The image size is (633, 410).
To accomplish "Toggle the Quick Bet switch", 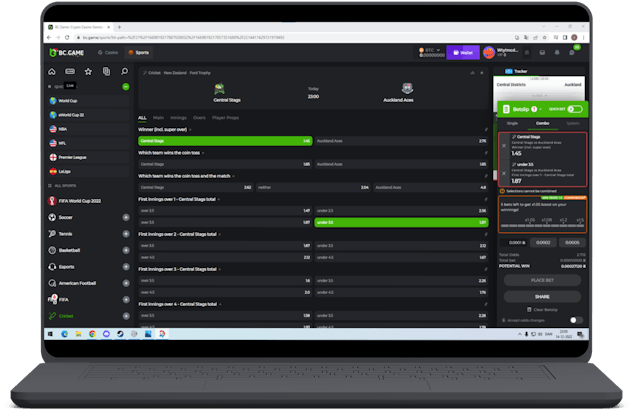I will point(574,109).
